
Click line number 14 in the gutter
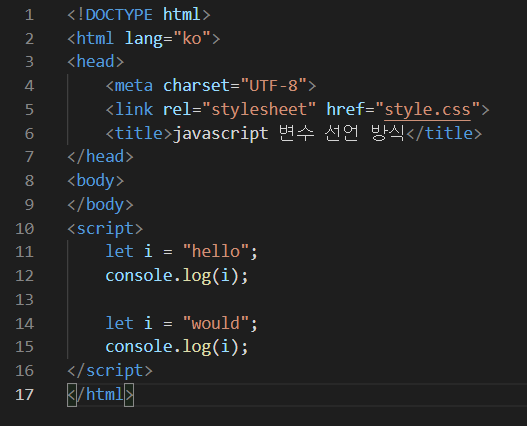tap(25, 324)
